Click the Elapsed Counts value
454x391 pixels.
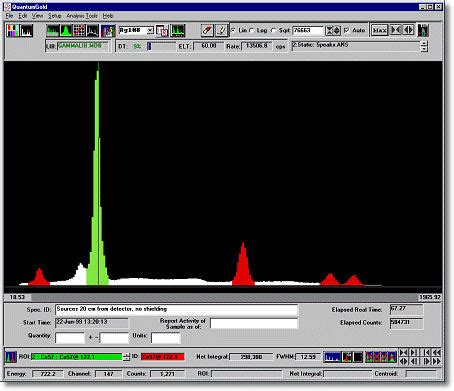tap(406, 323)
